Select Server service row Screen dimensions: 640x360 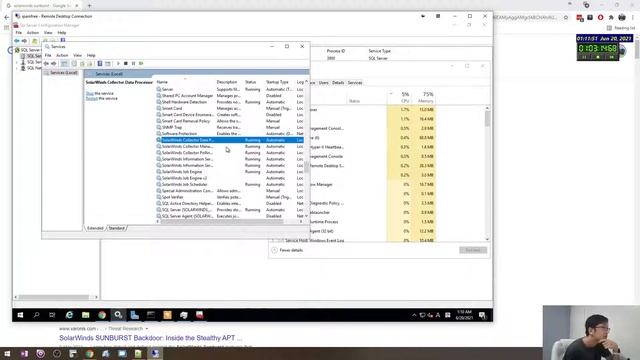click(x=230, y=89)
